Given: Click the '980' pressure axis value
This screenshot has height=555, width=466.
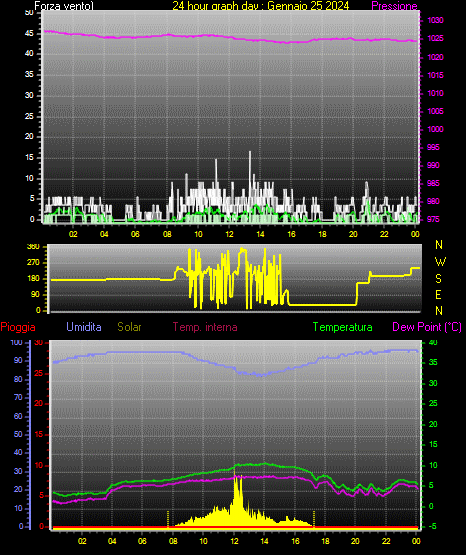Looking at the screenshot, I should tap(433, 201).
